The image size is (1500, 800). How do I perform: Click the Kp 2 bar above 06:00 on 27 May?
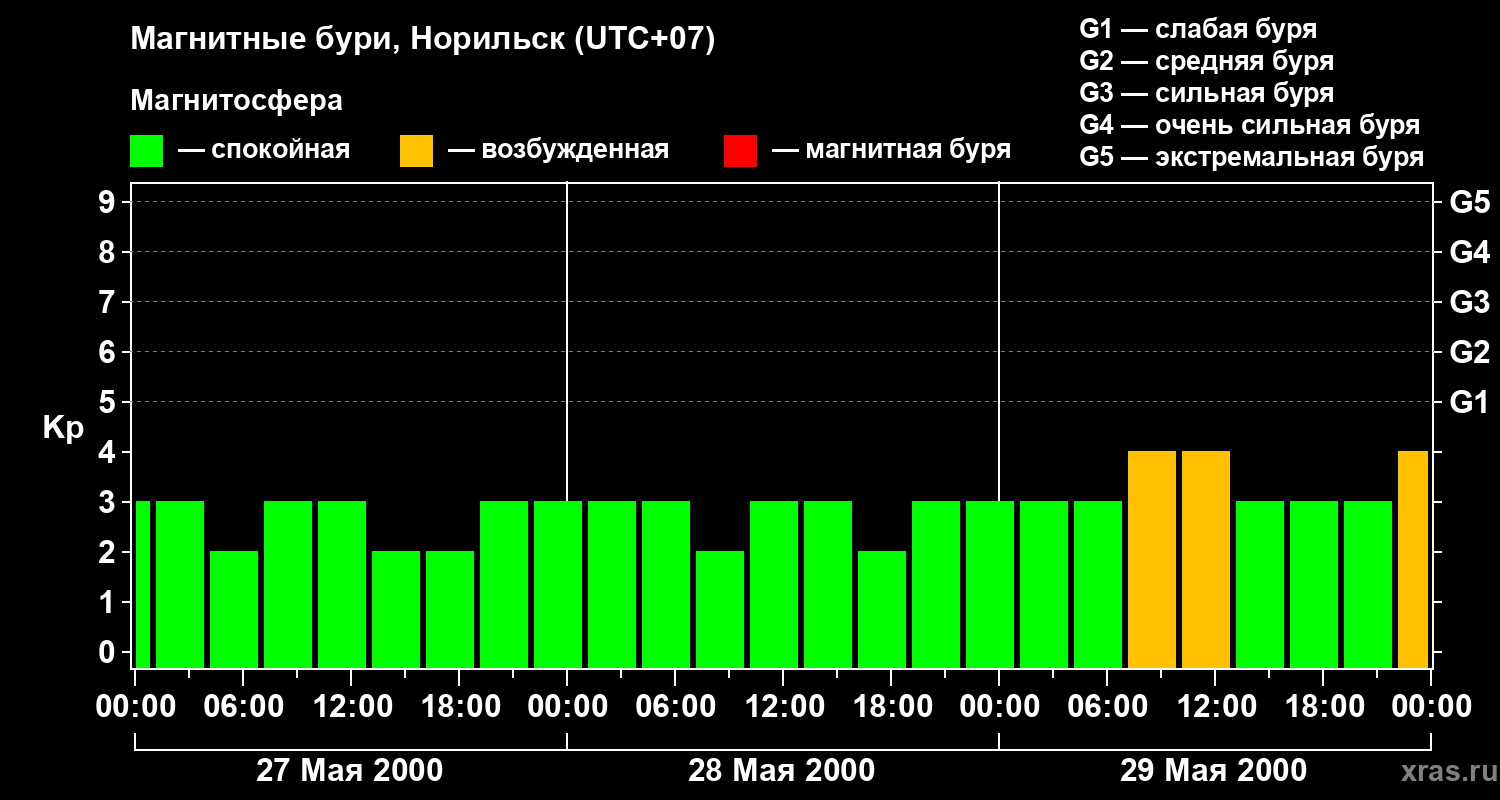pyautogui.click(x=234, y=609)
